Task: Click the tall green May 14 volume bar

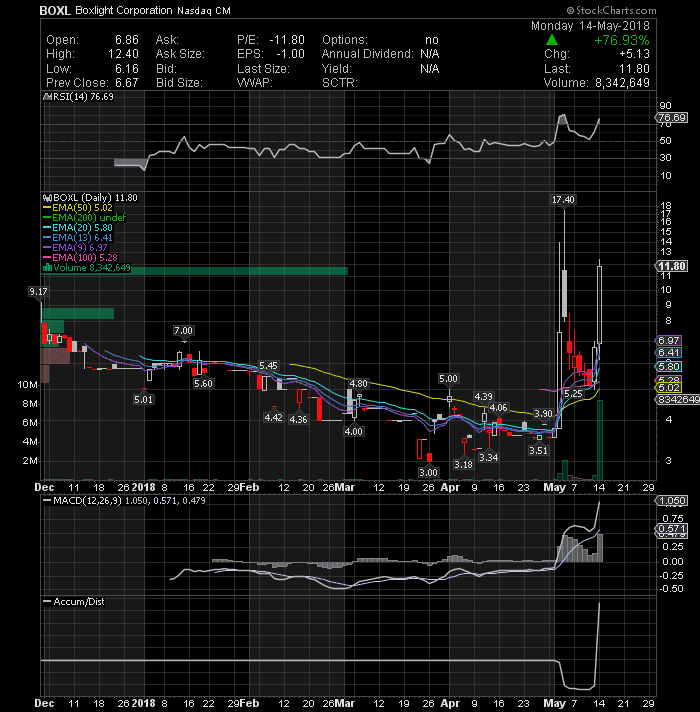Action: [x=600, y=440]
